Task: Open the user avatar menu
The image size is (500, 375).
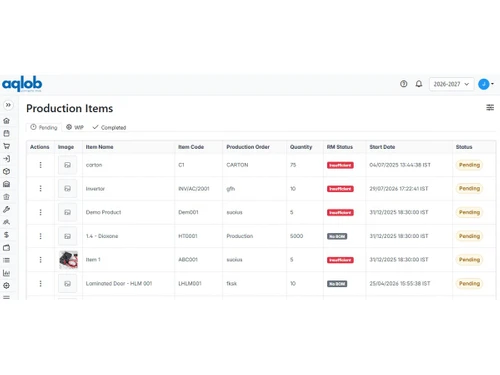Action: pos(486,84)
